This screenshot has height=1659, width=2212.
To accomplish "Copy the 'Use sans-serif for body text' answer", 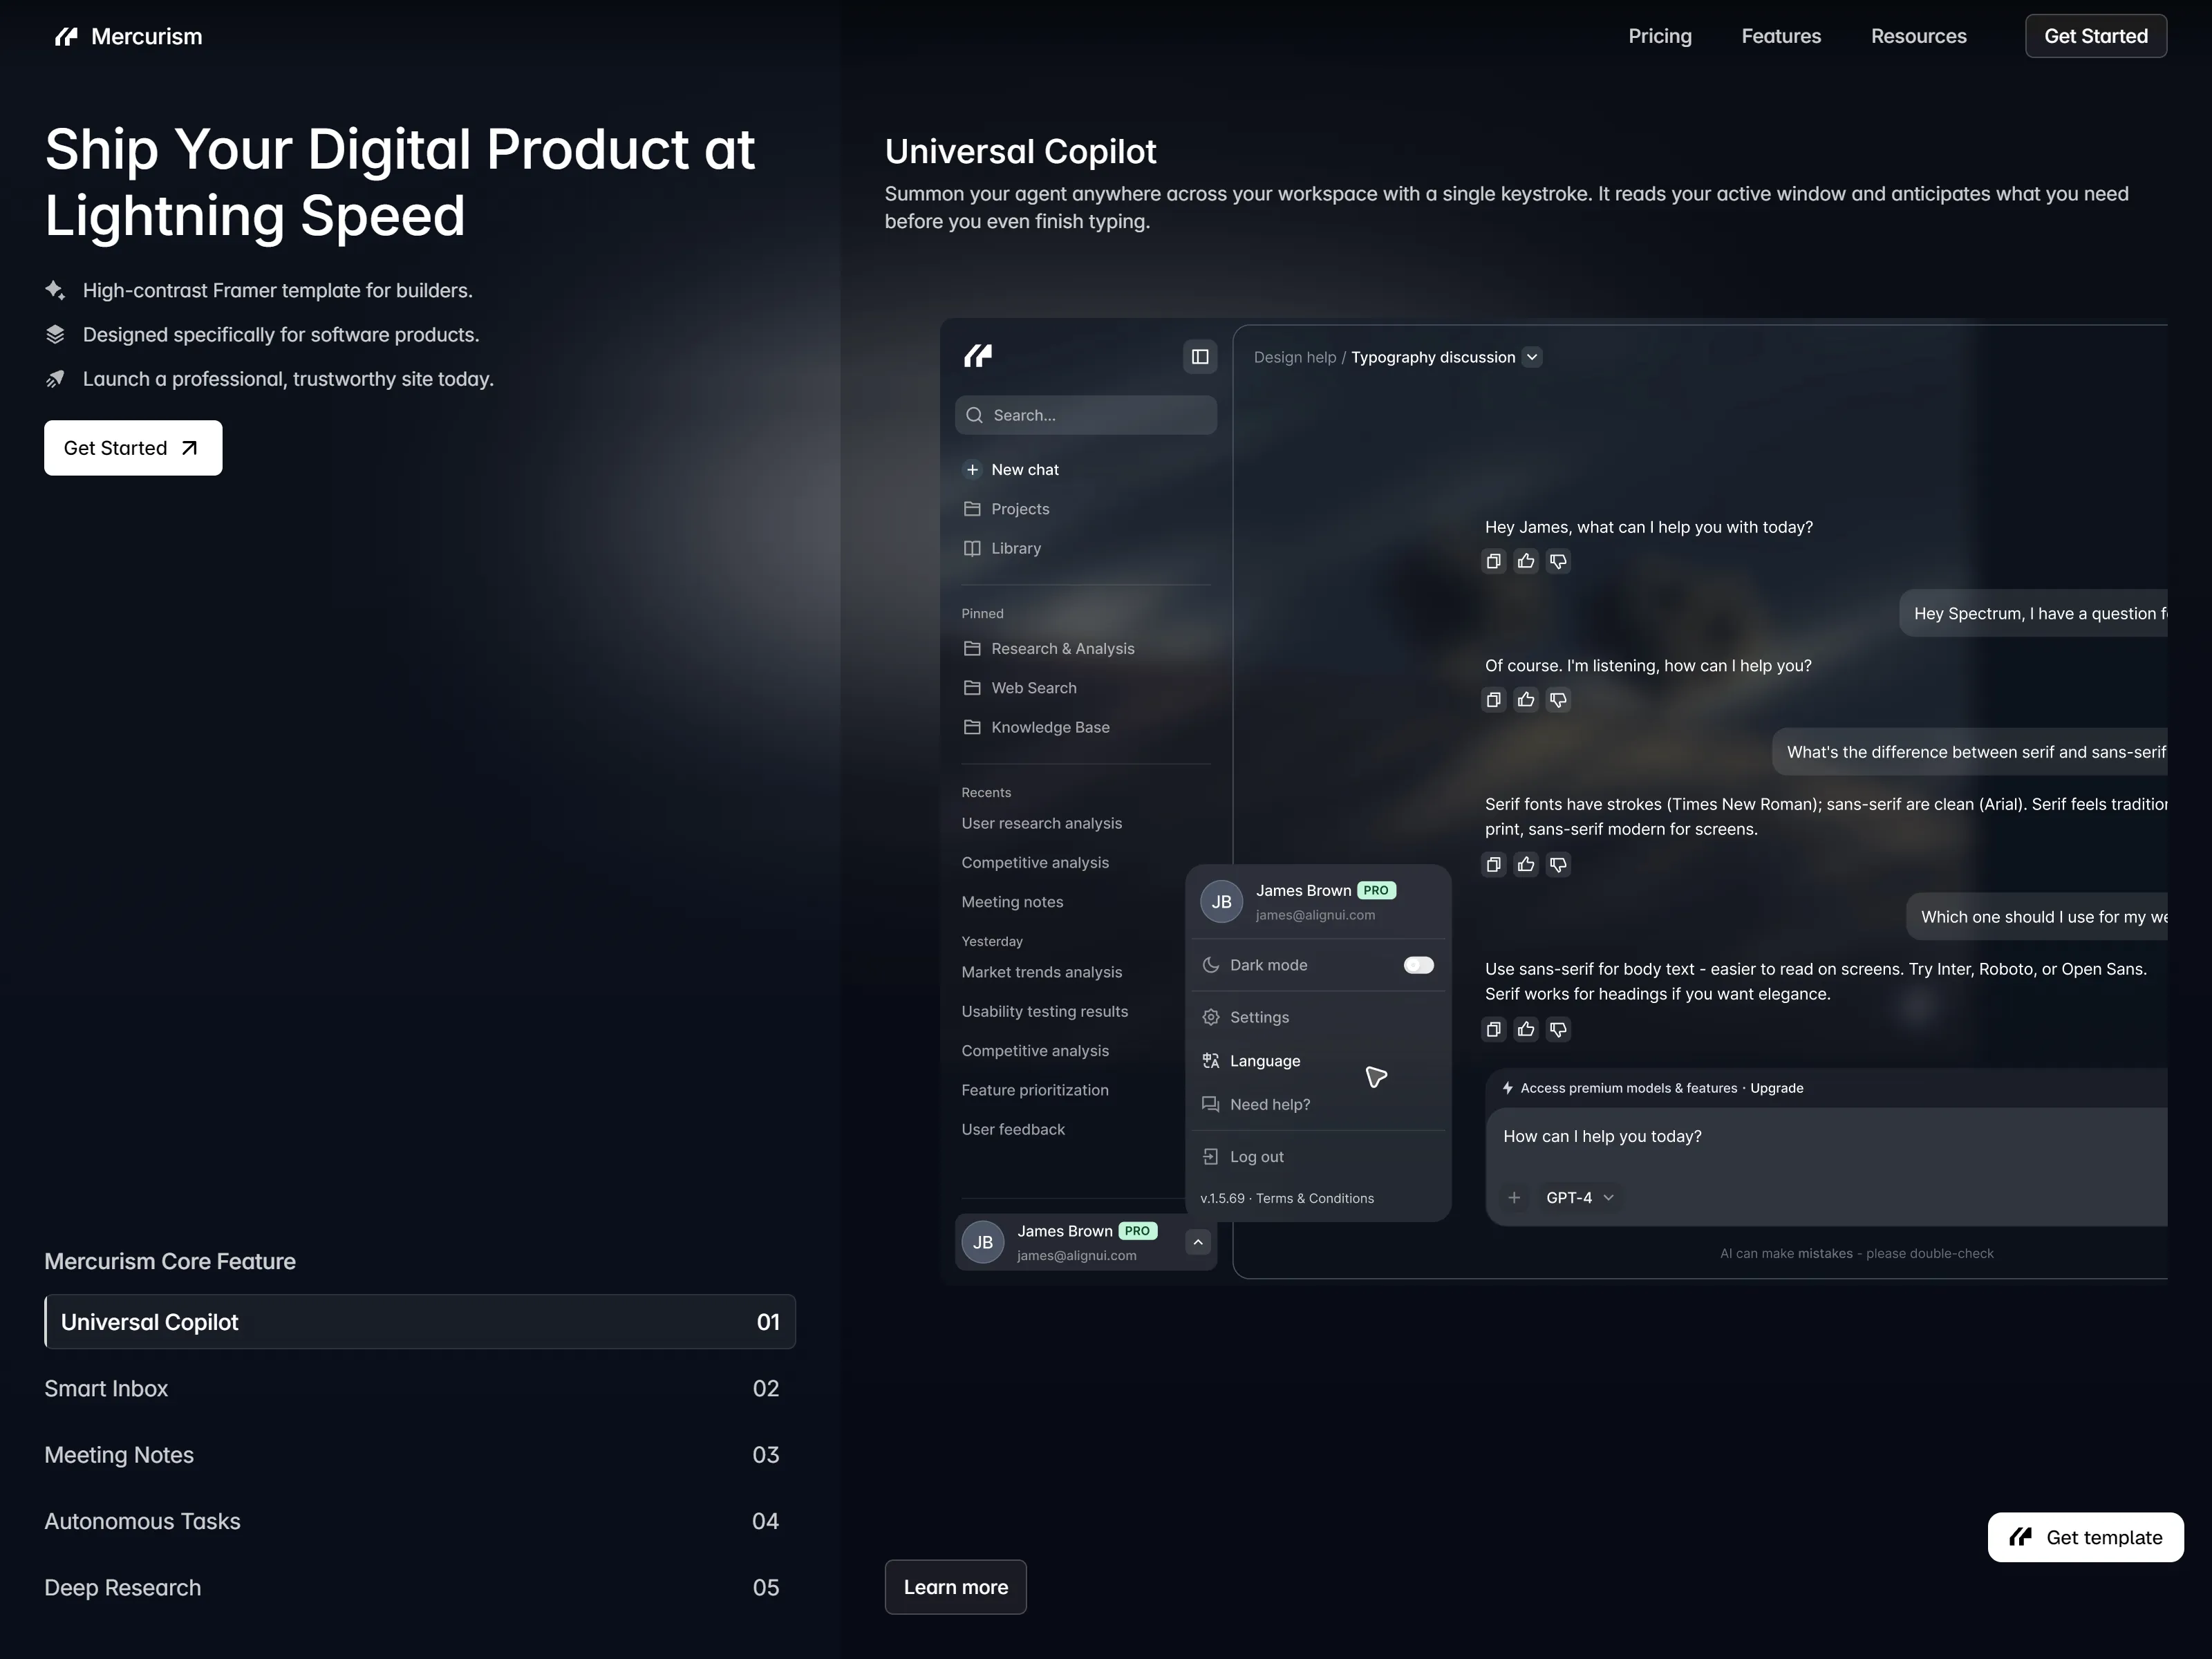I will point(1493,1029).
